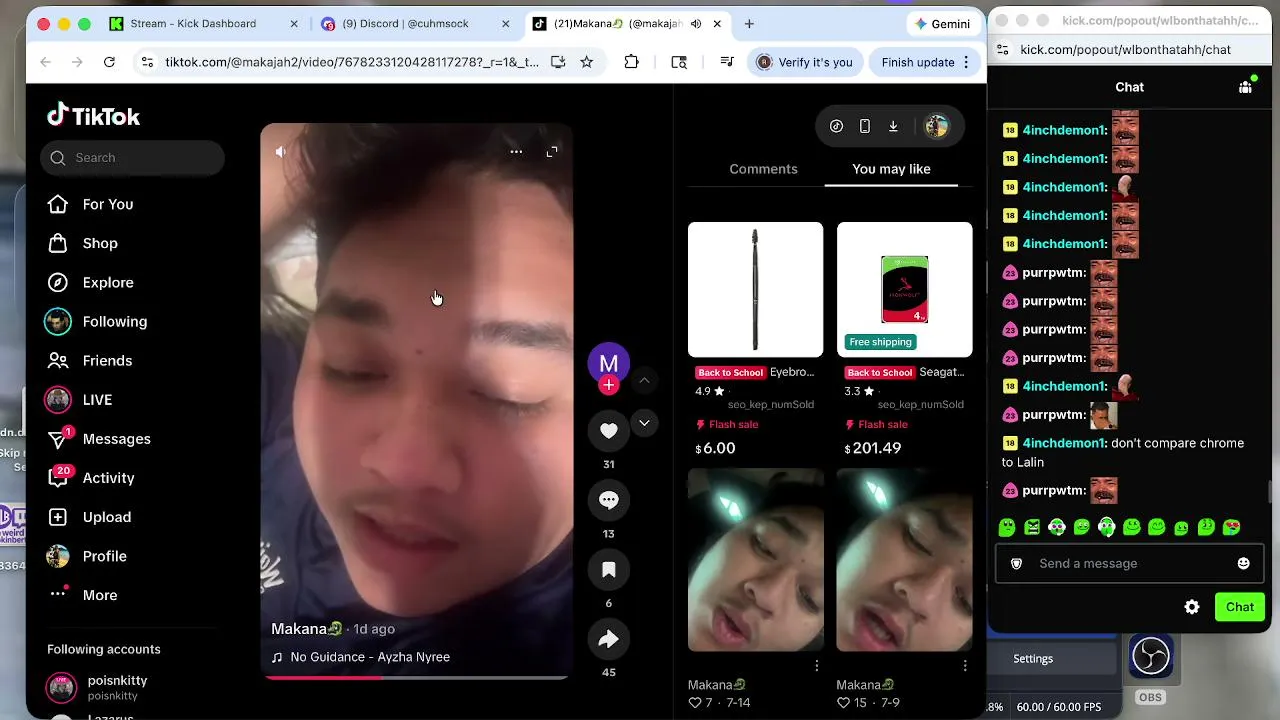Click the Verify it's you profile button
Screen dimensions: 1280x720
806,62
